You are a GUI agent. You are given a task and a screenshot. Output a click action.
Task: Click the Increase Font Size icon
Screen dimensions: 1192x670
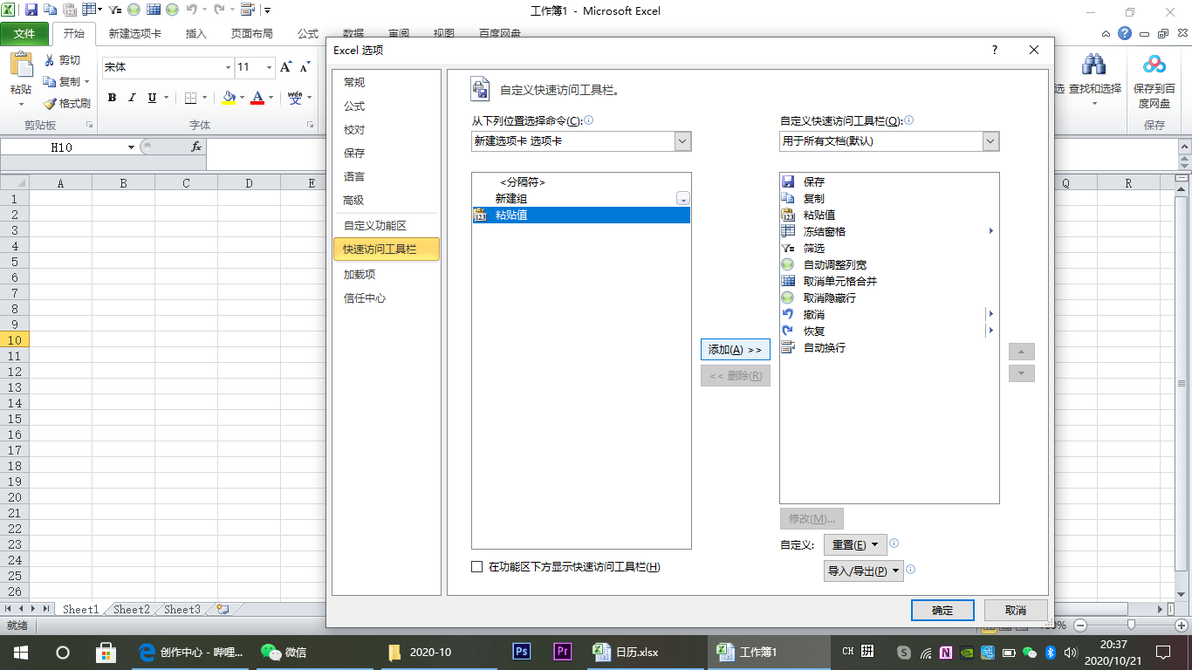(286, 67)
